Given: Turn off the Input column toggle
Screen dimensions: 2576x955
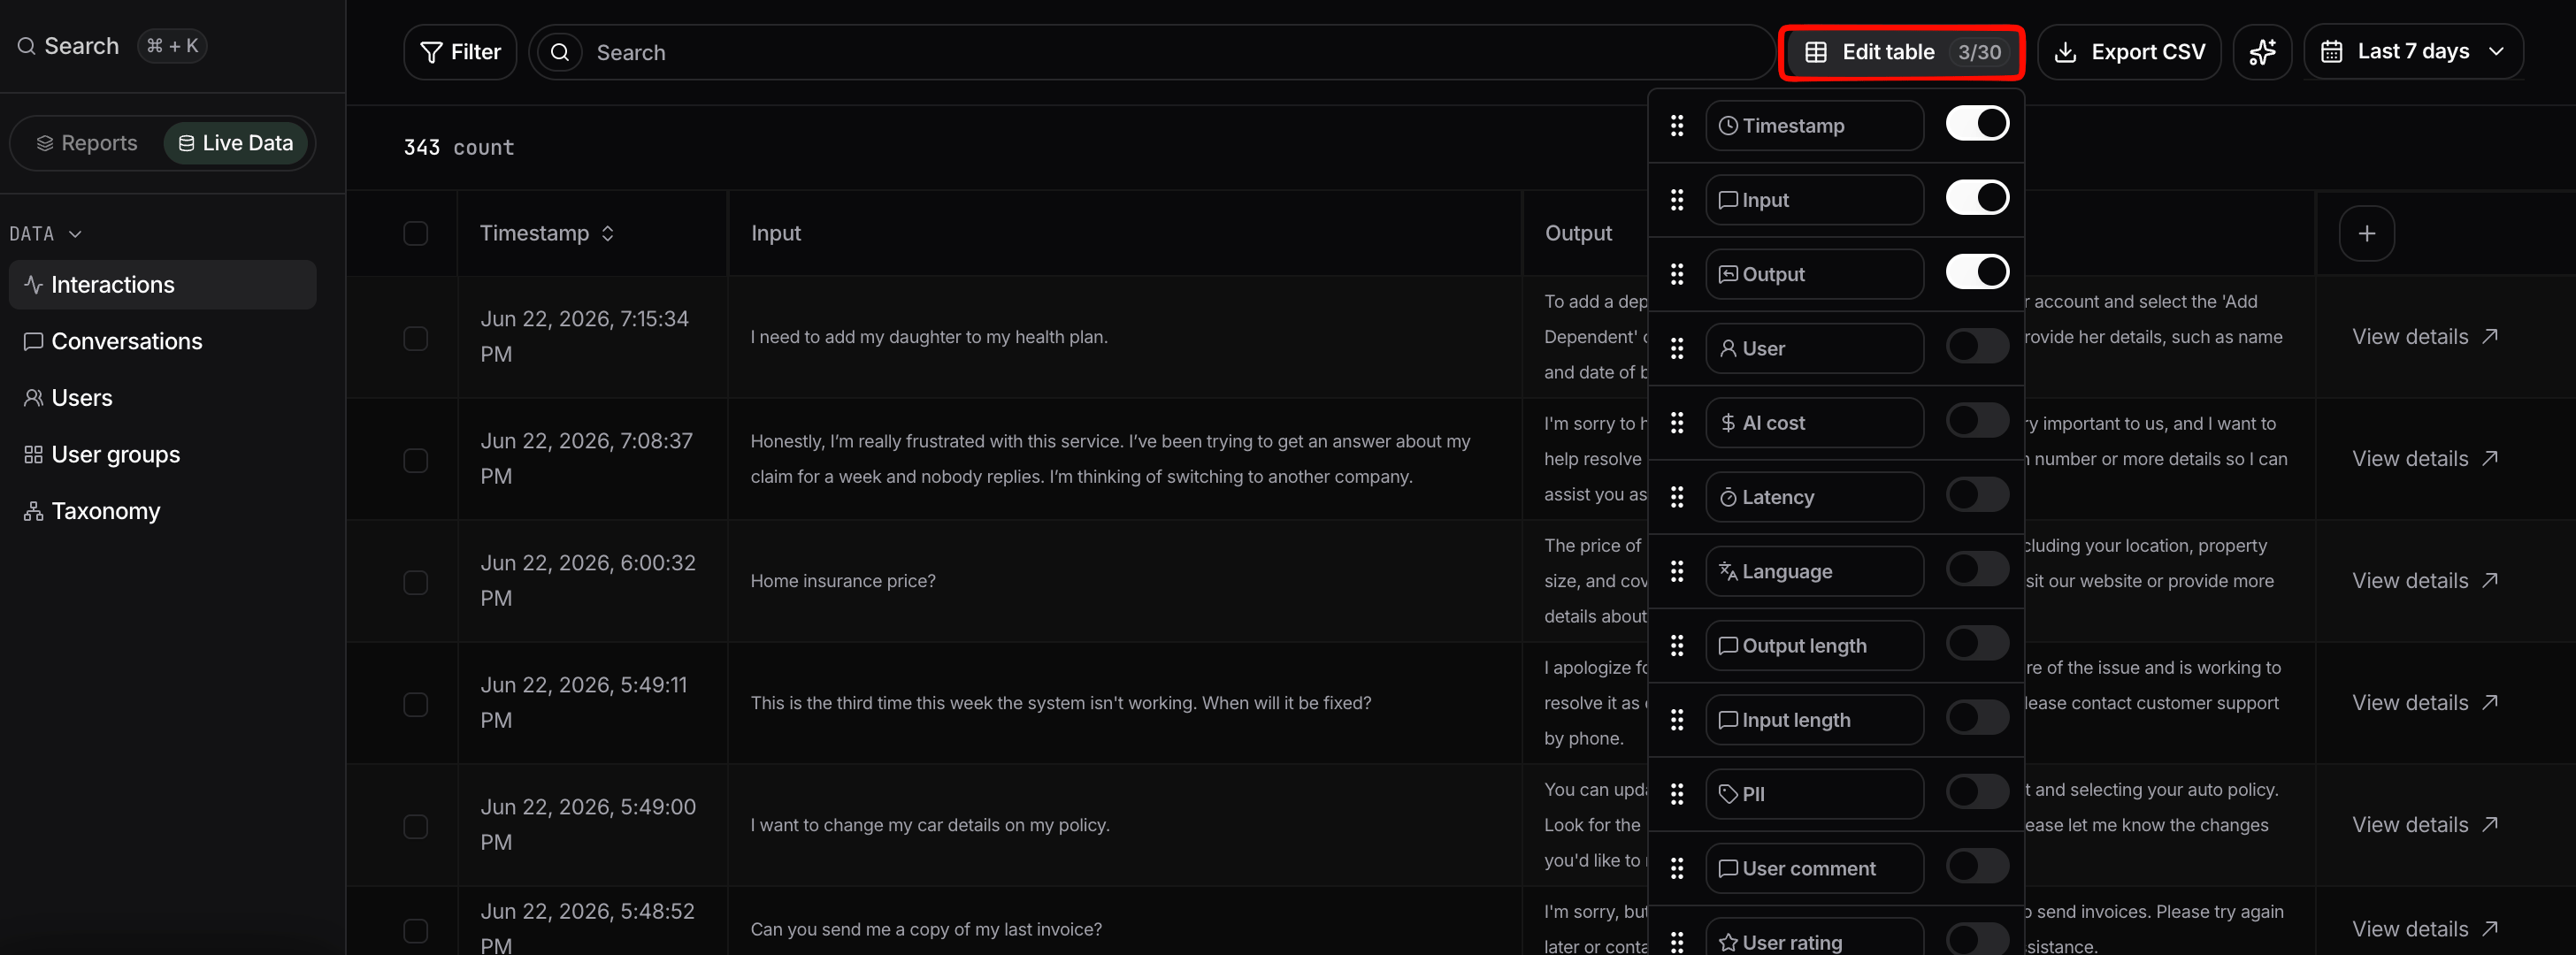Looking at the screenshot, I should (1977, 198).
